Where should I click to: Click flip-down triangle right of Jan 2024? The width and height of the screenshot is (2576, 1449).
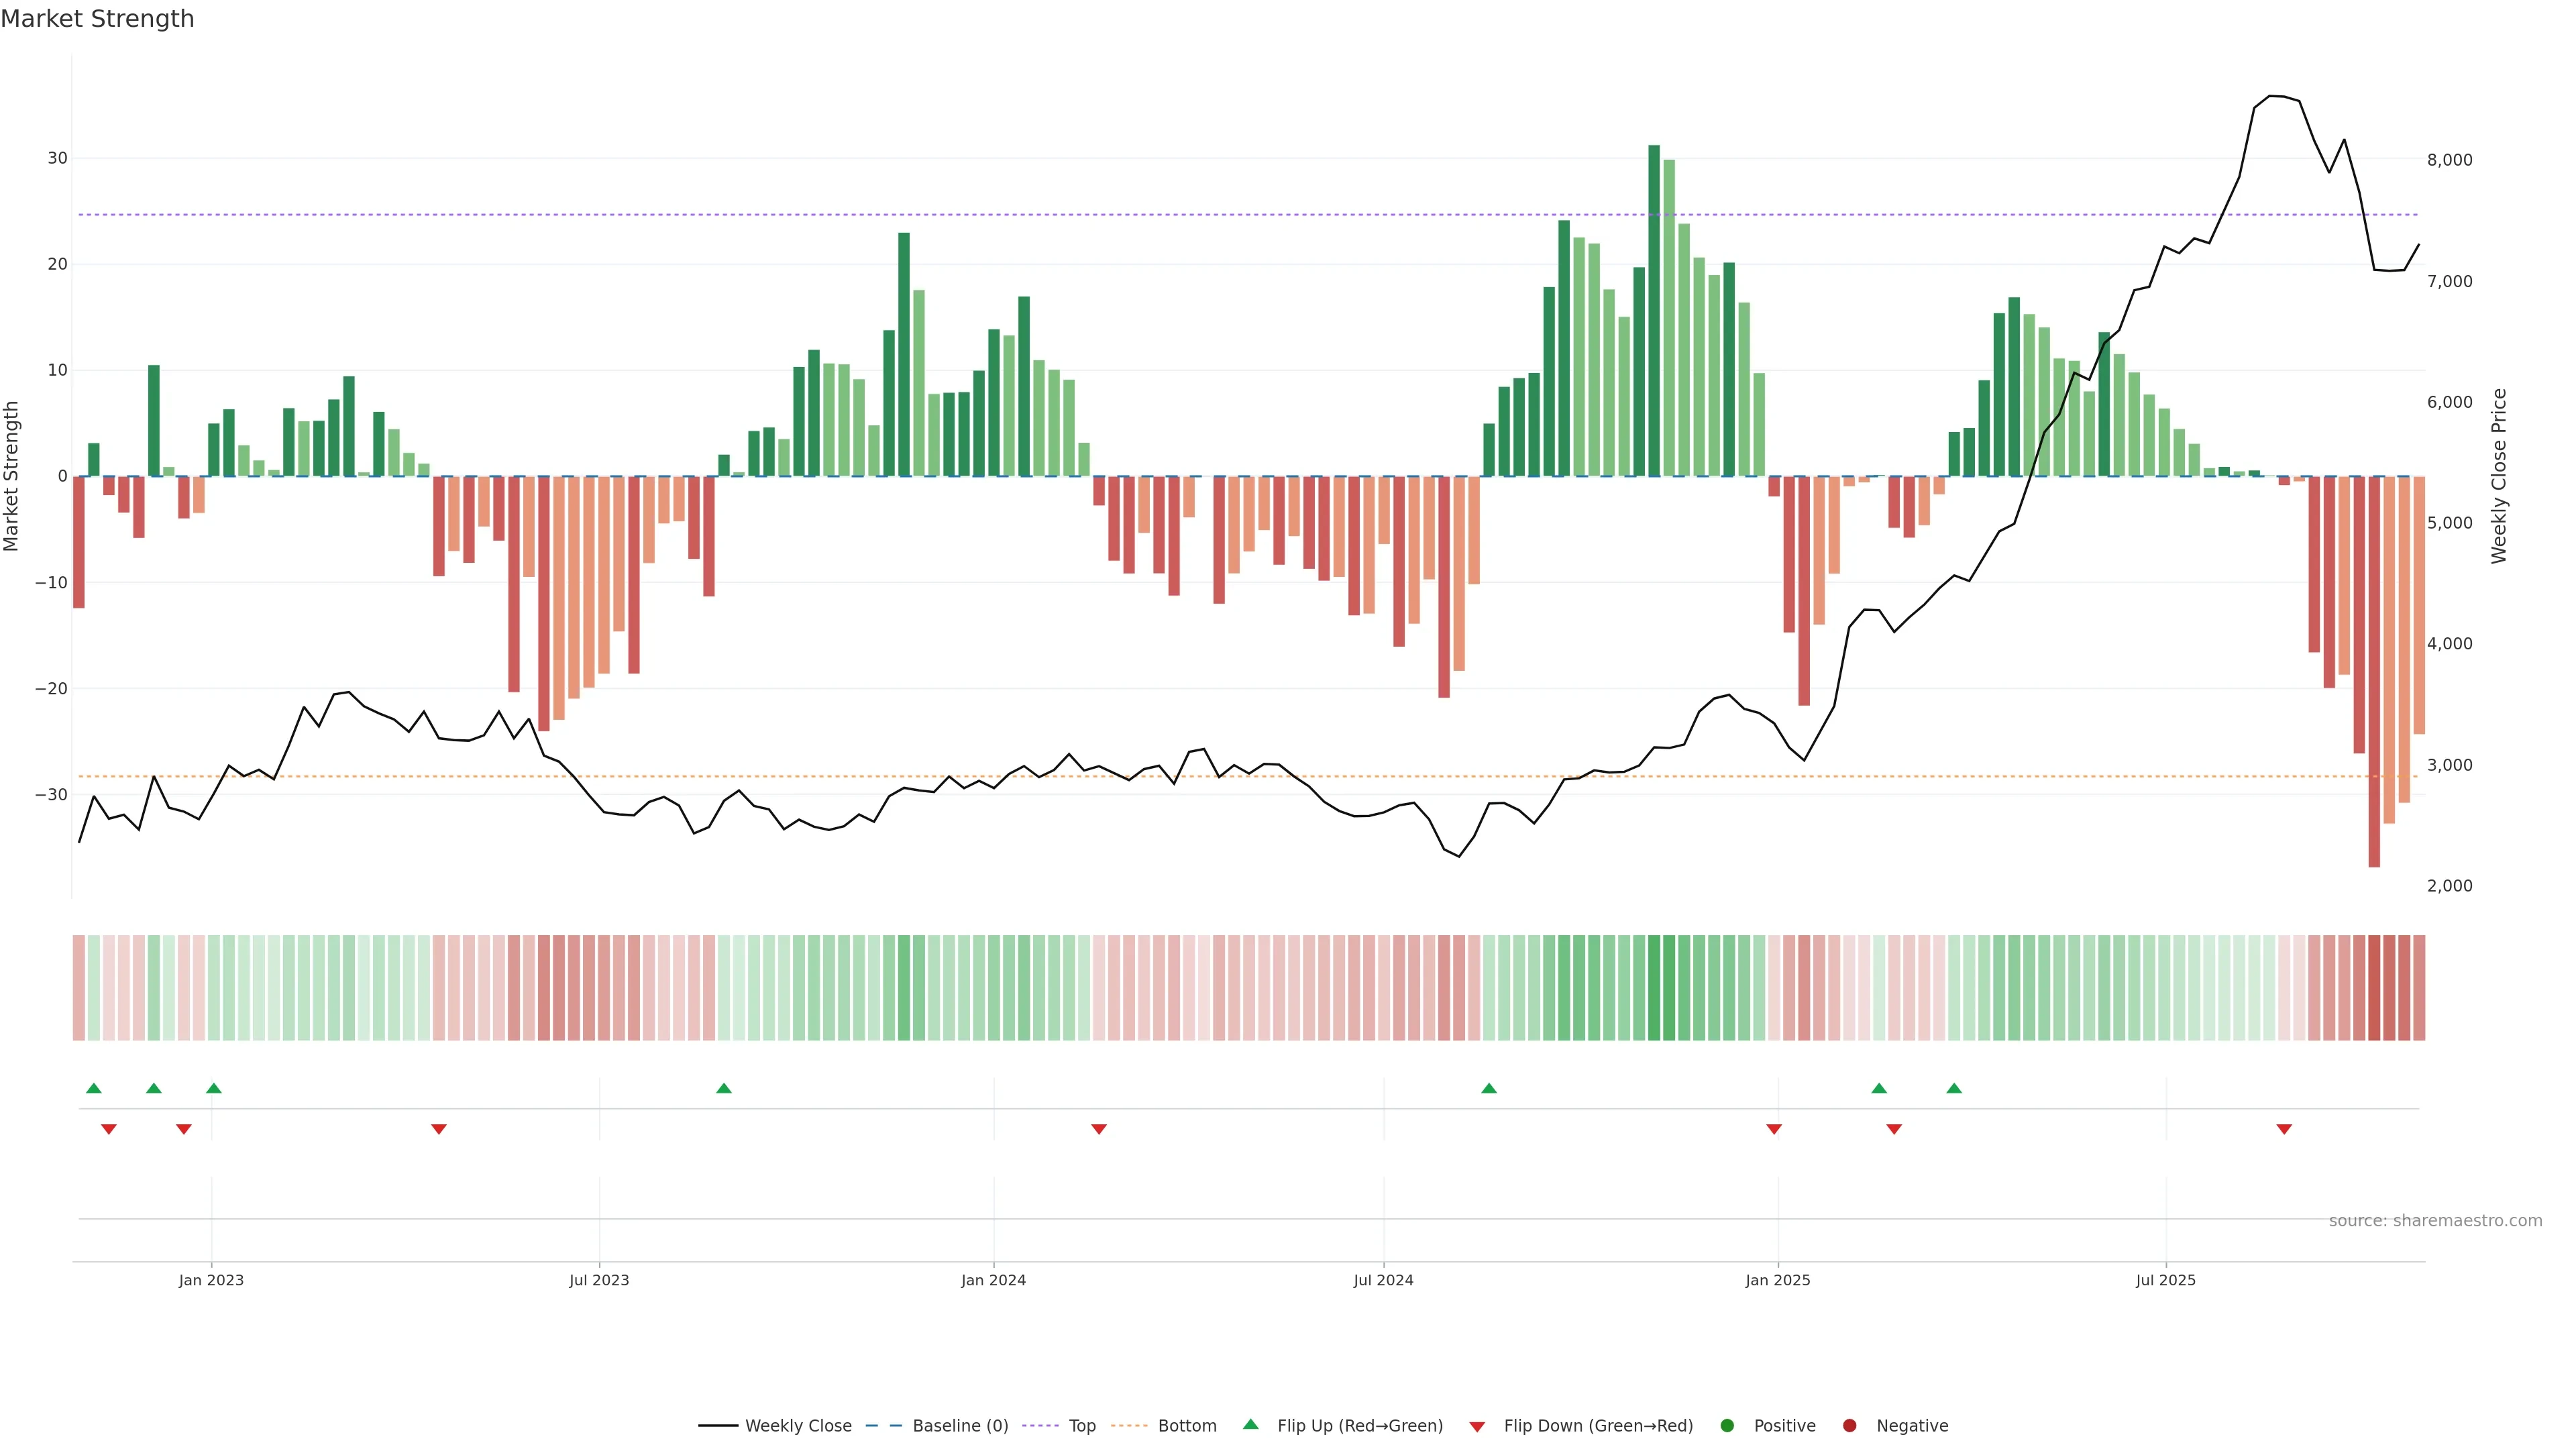pos(1099,1129)
